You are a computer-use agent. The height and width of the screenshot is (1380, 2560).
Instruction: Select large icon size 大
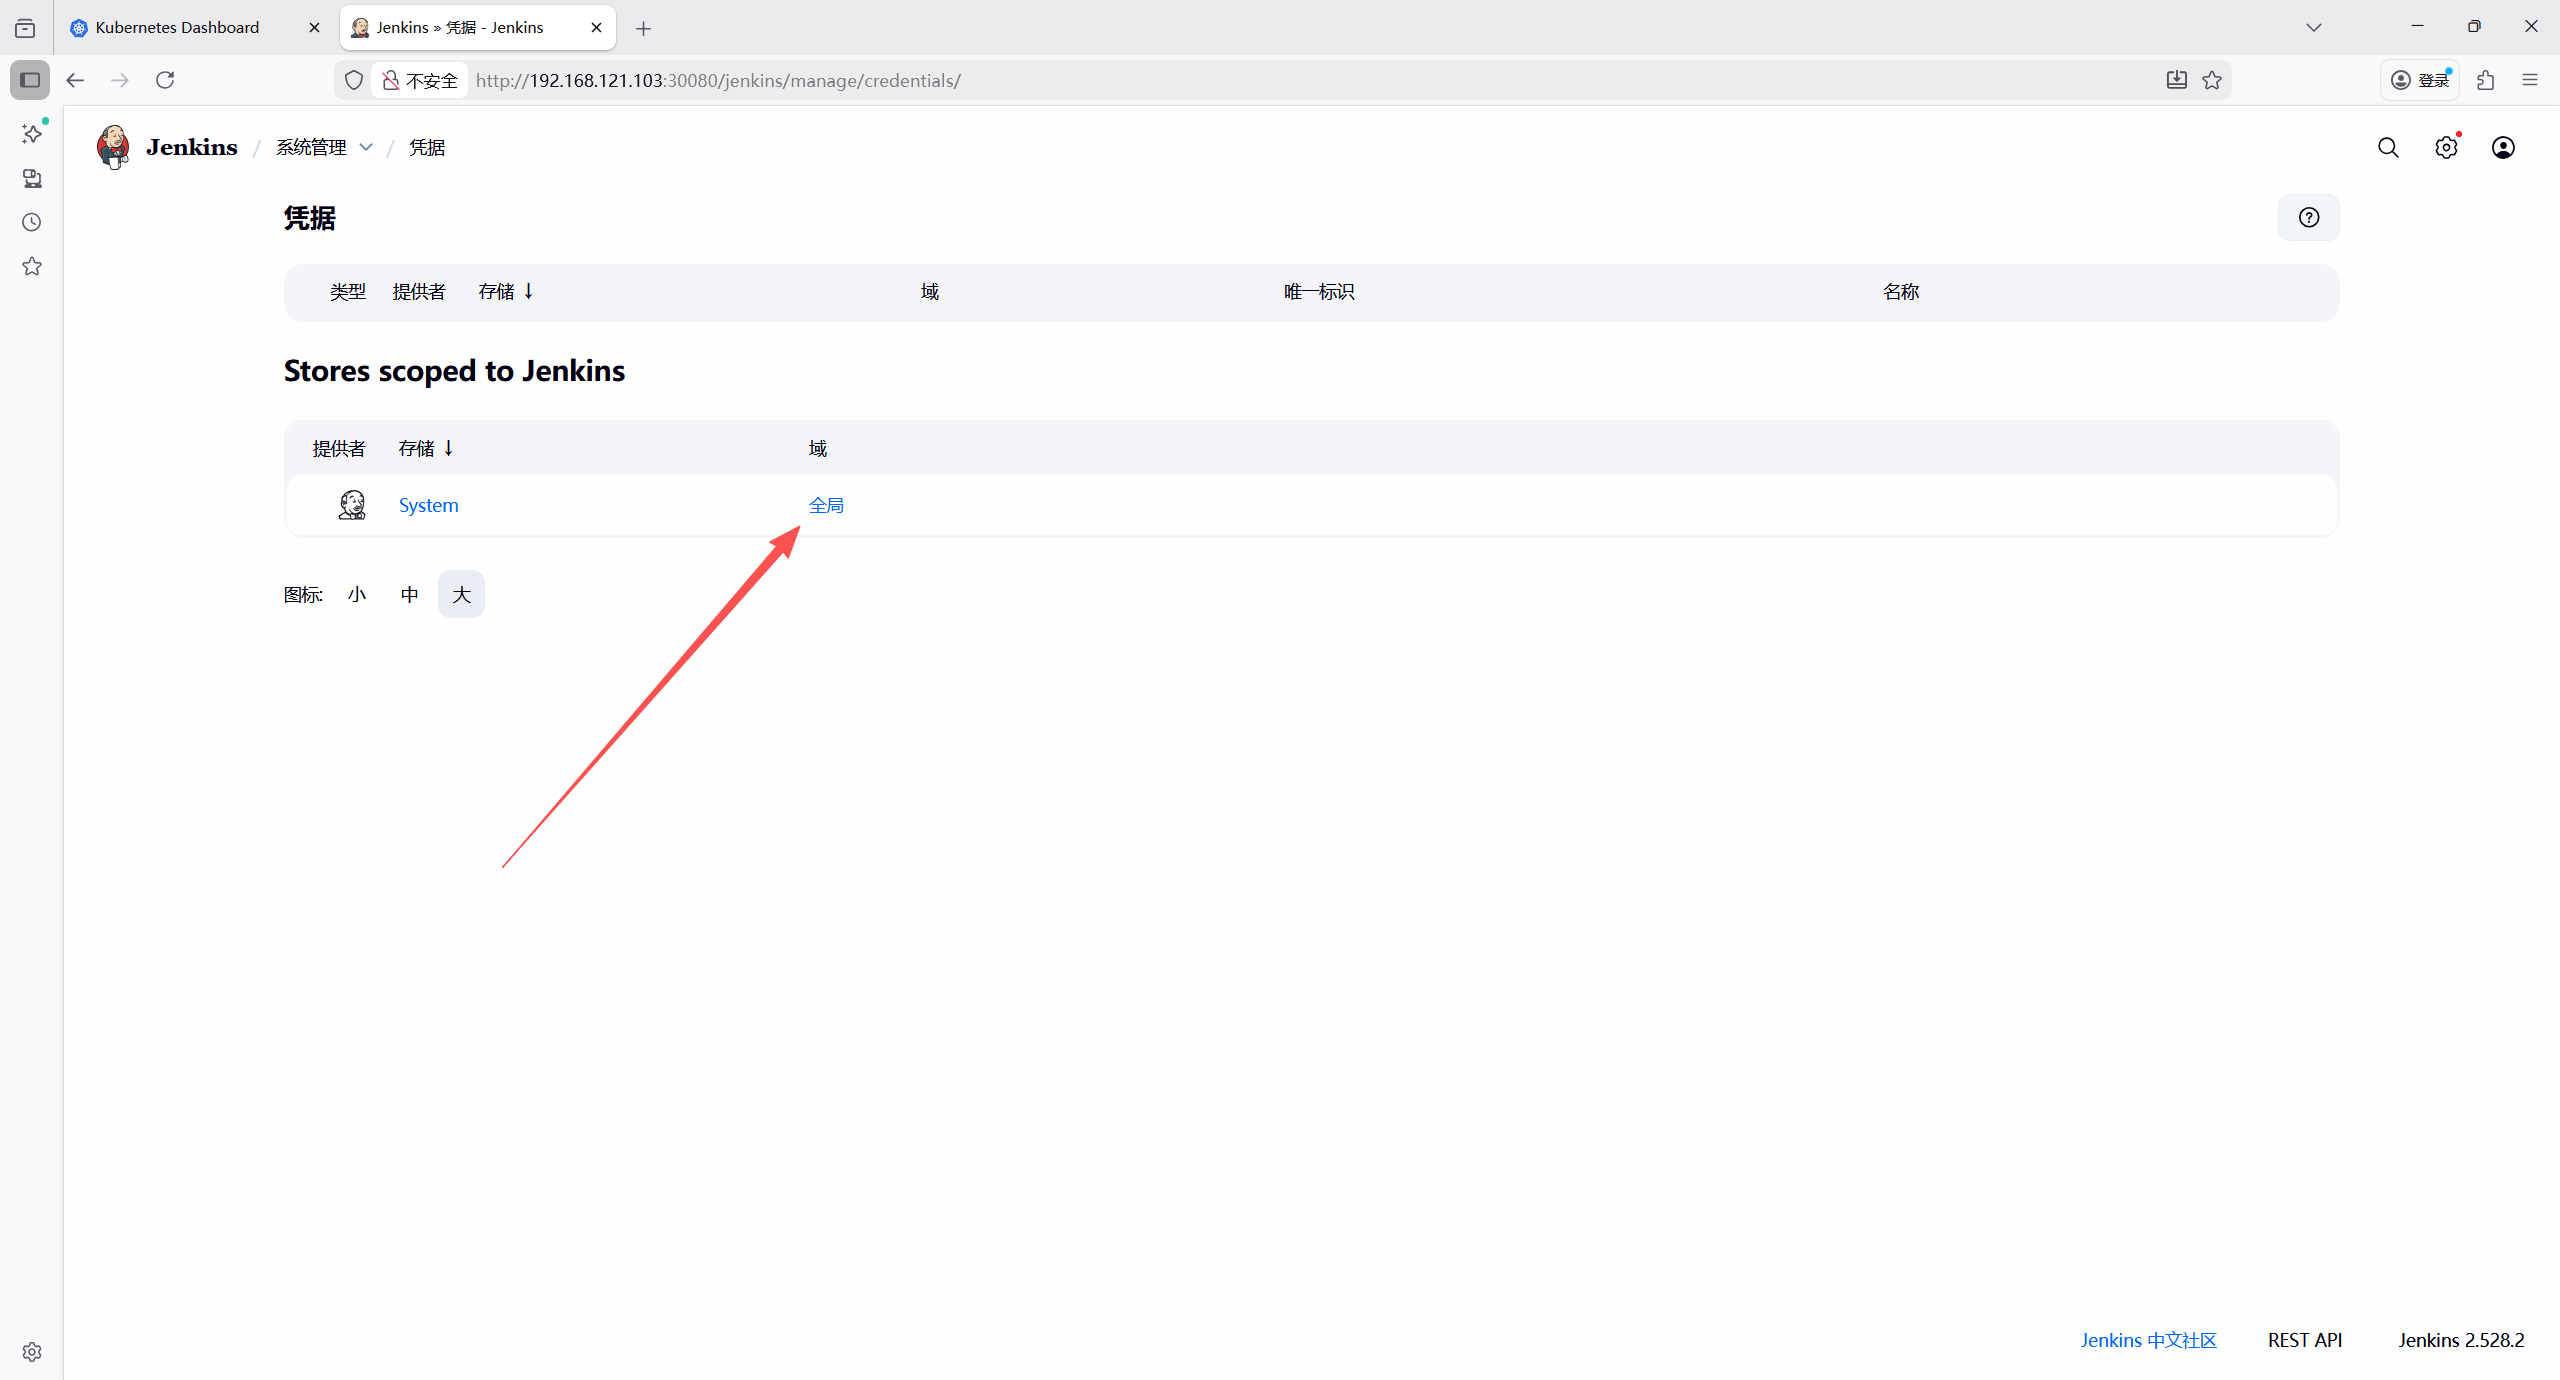coord(461,595)
